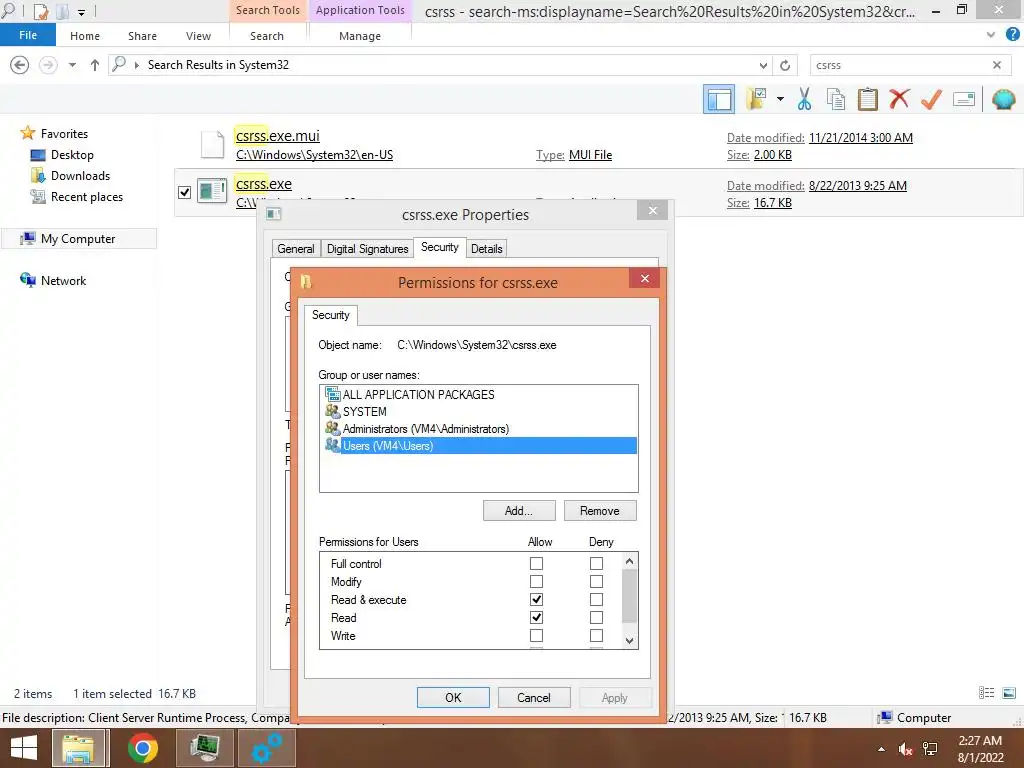This screenshot has height=768, width=1024.
Task: Delete using the red X icon
Action: point(899,99)
